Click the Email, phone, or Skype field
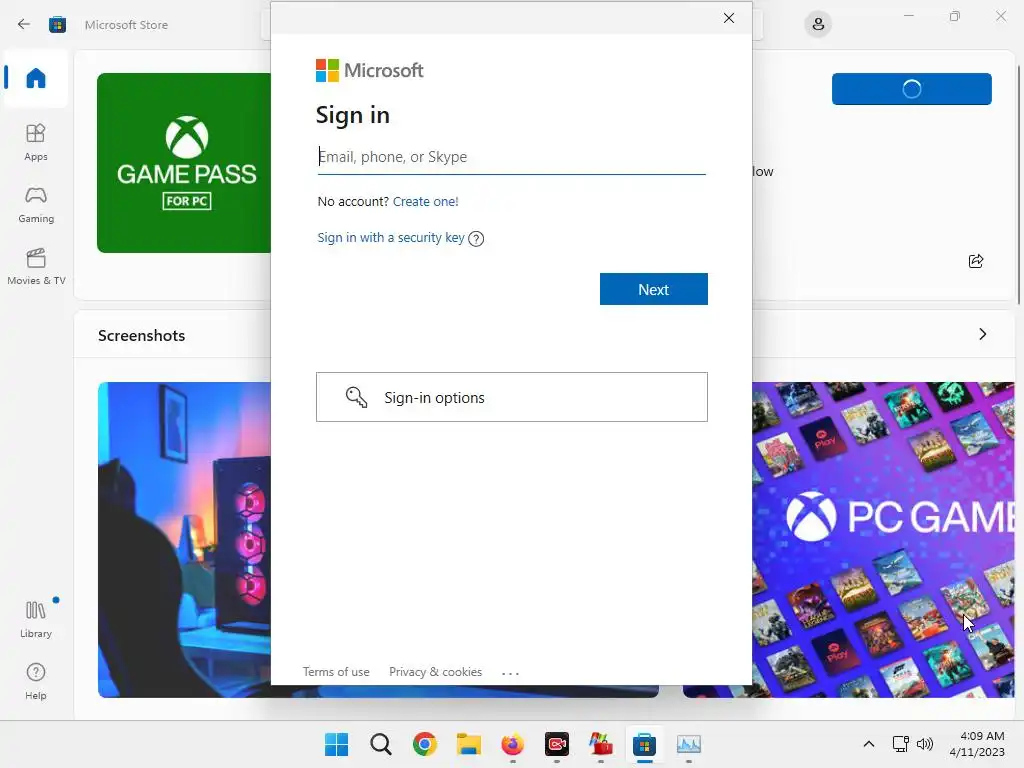Image resolution: width=1024 pixels, height=768 pixels. point(511,157)
